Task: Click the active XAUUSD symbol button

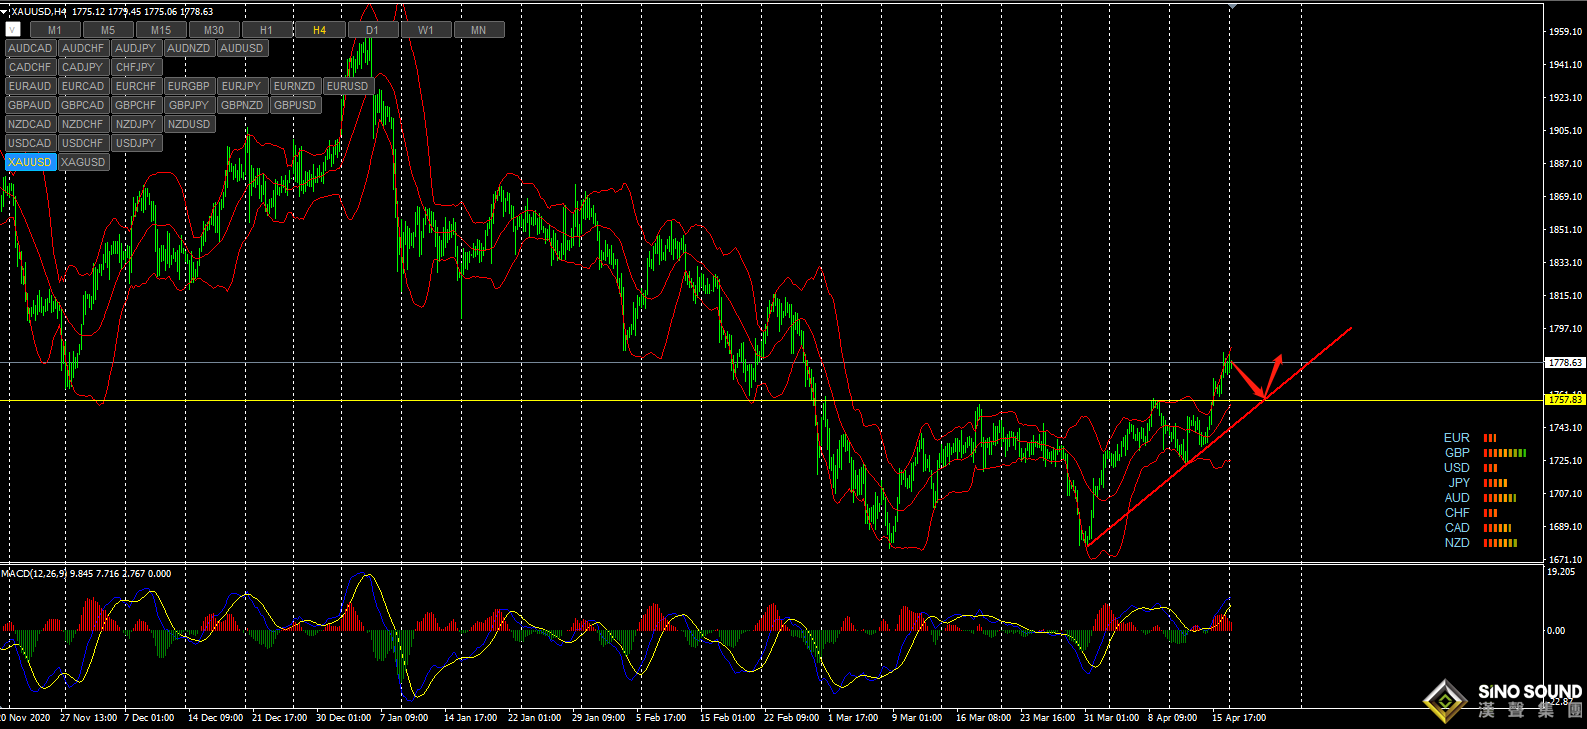Action: [x=30, y=162]
